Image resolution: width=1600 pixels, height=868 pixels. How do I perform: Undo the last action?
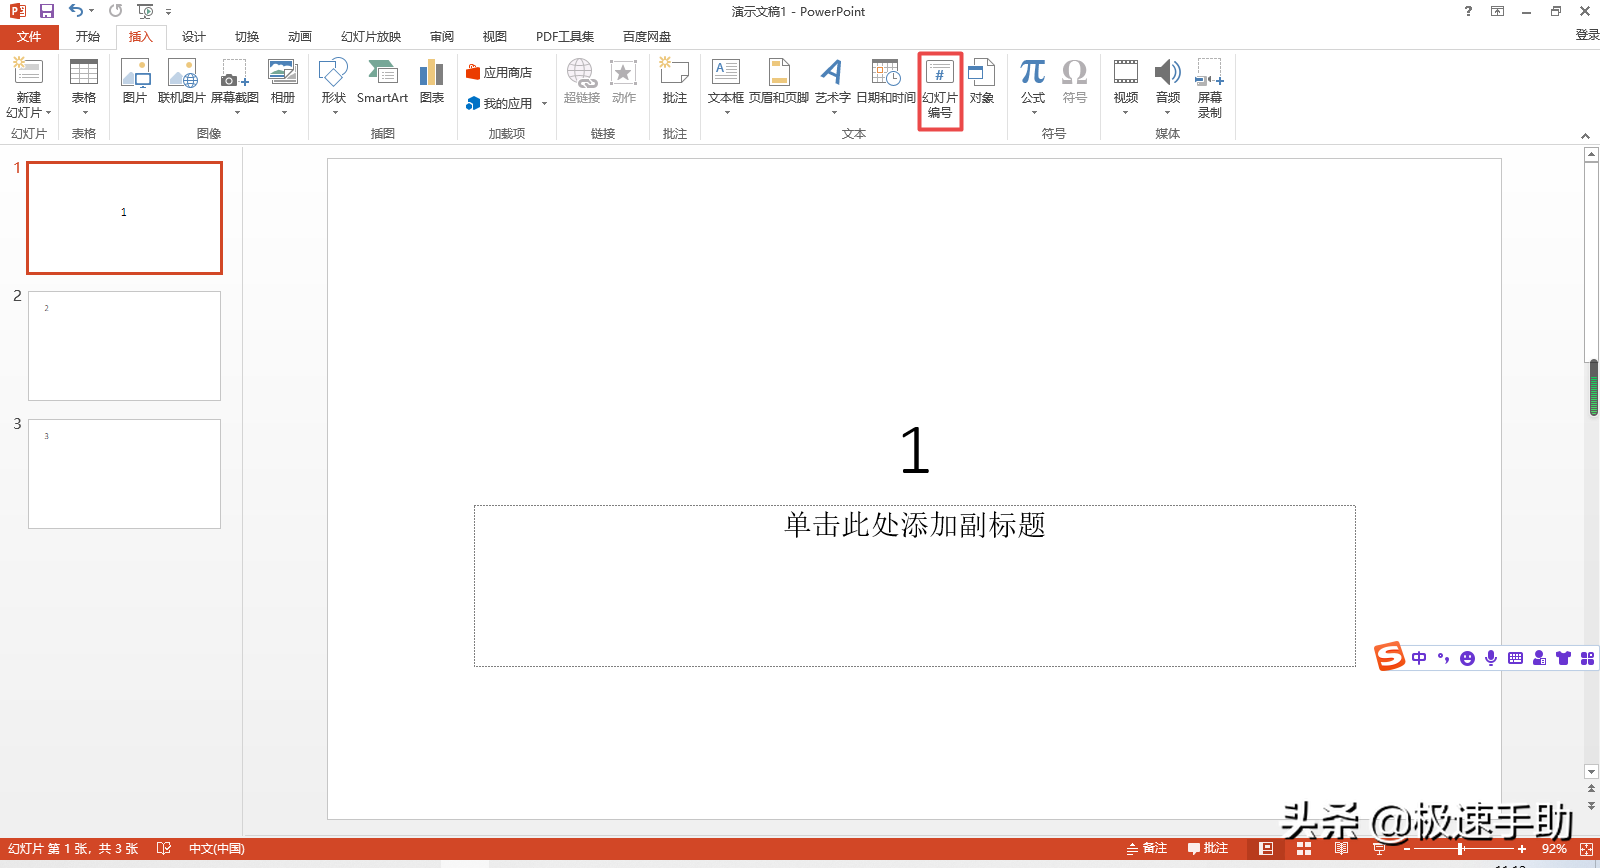pyautogui.click(x=76, y=11)
